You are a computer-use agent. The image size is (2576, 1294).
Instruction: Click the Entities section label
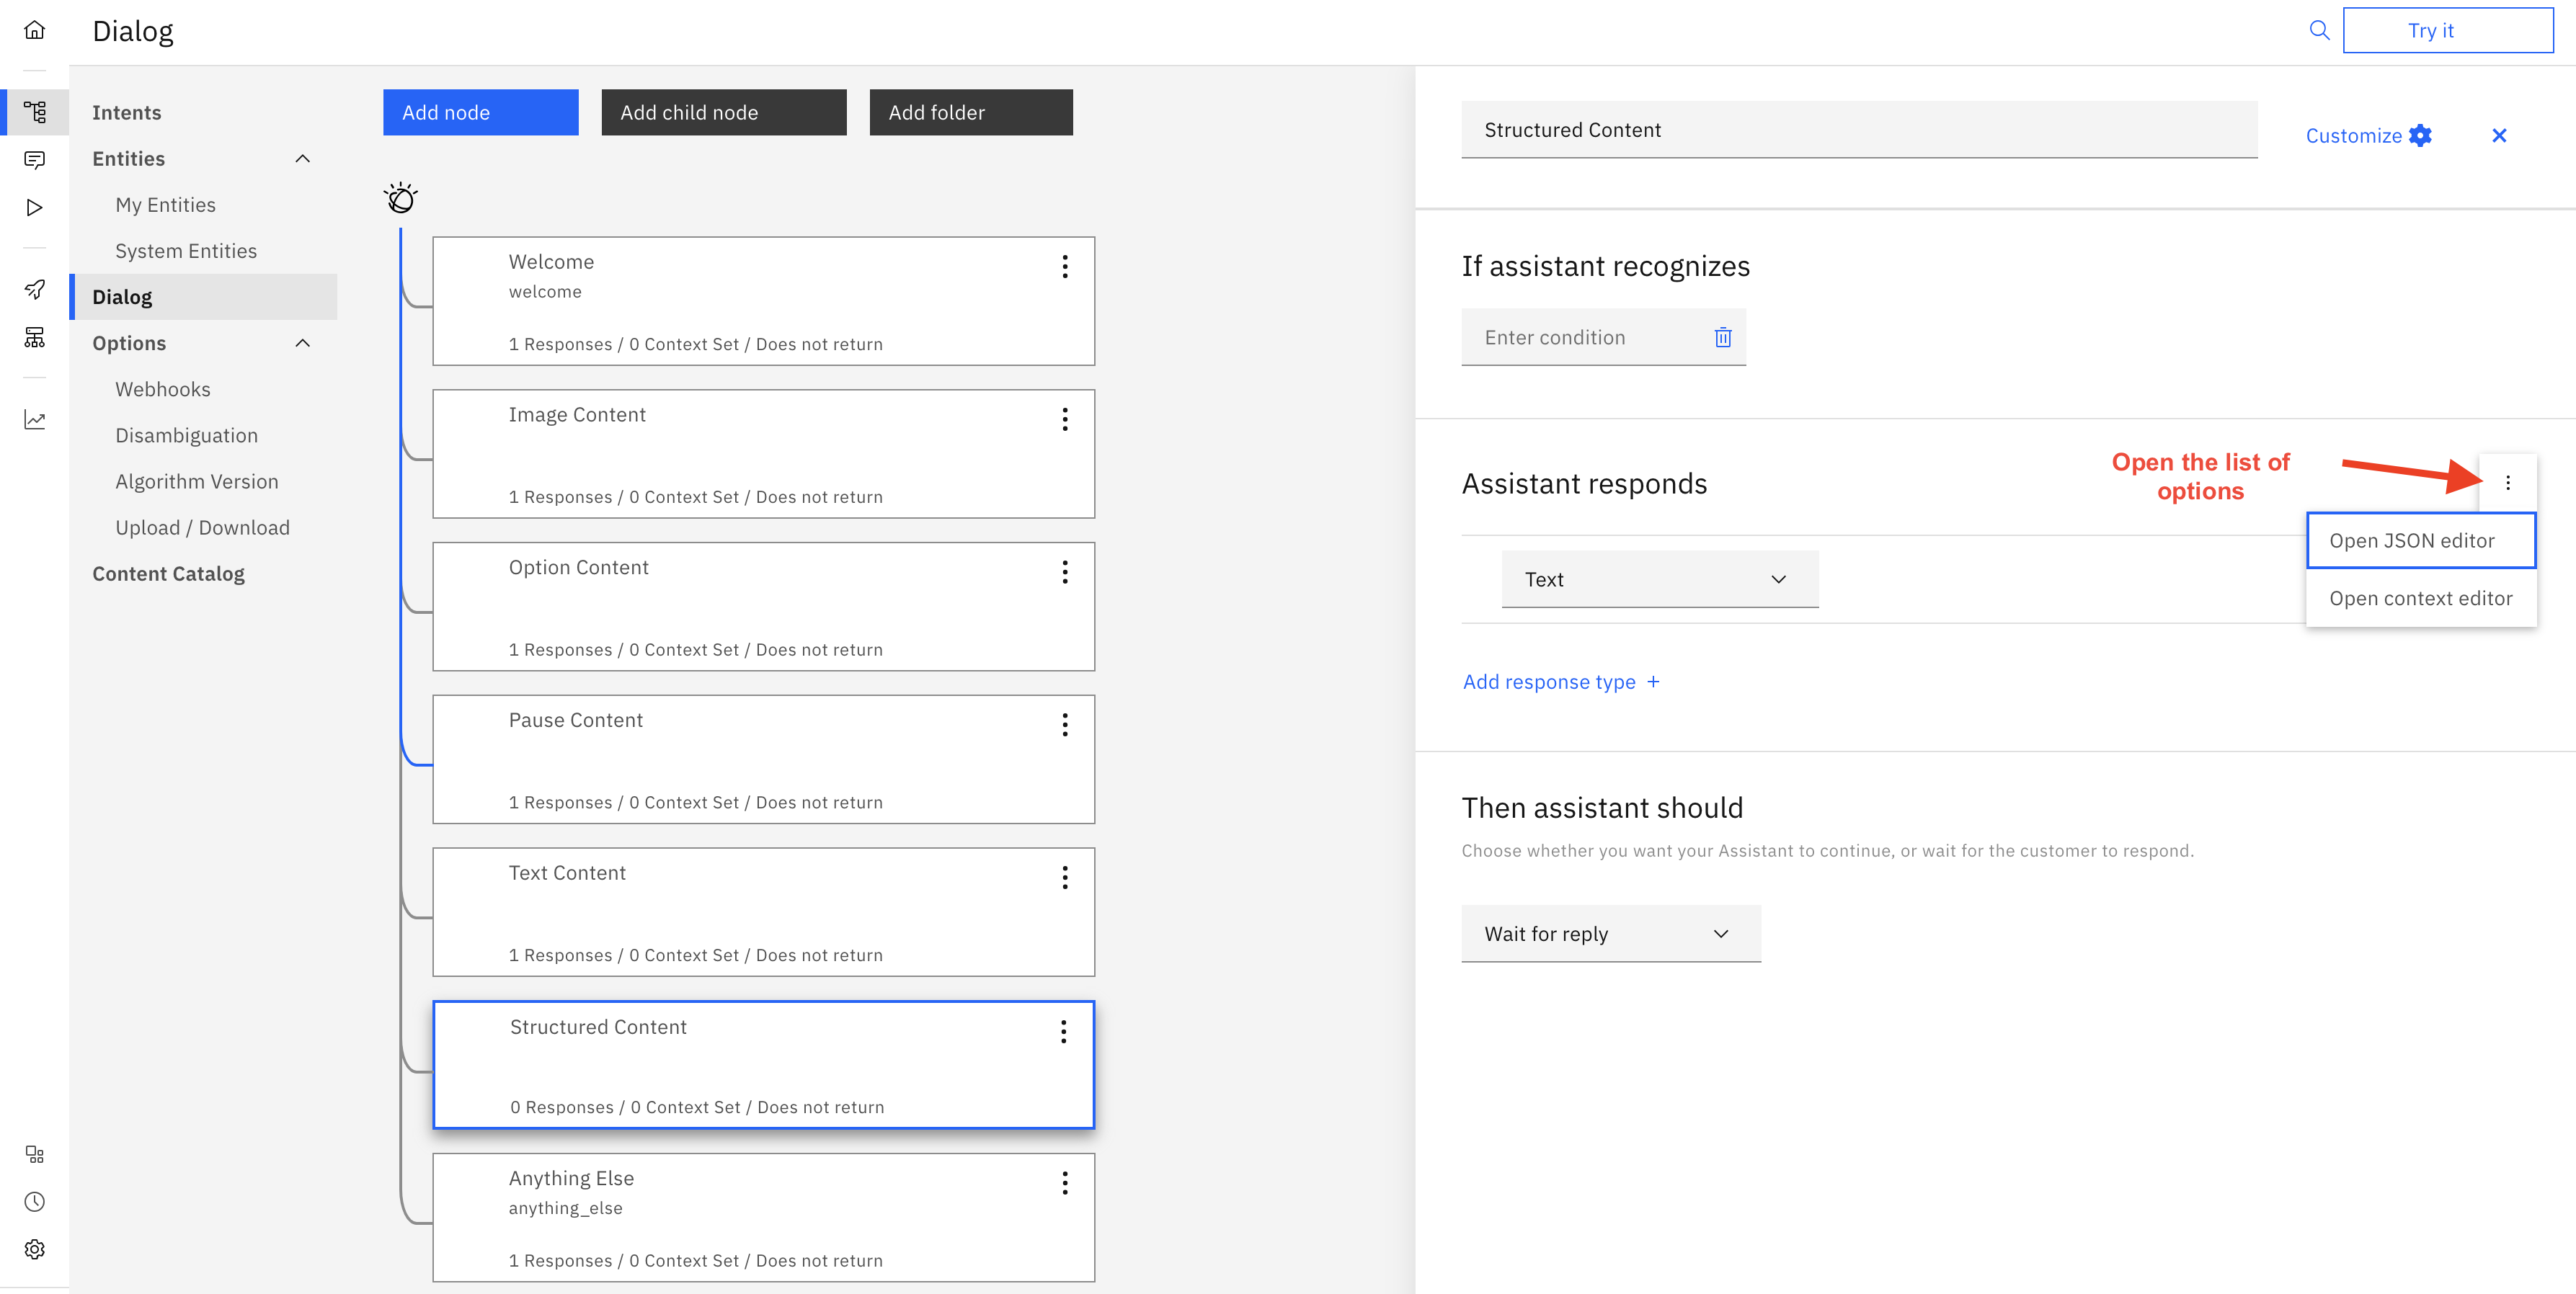pos(129,158)
